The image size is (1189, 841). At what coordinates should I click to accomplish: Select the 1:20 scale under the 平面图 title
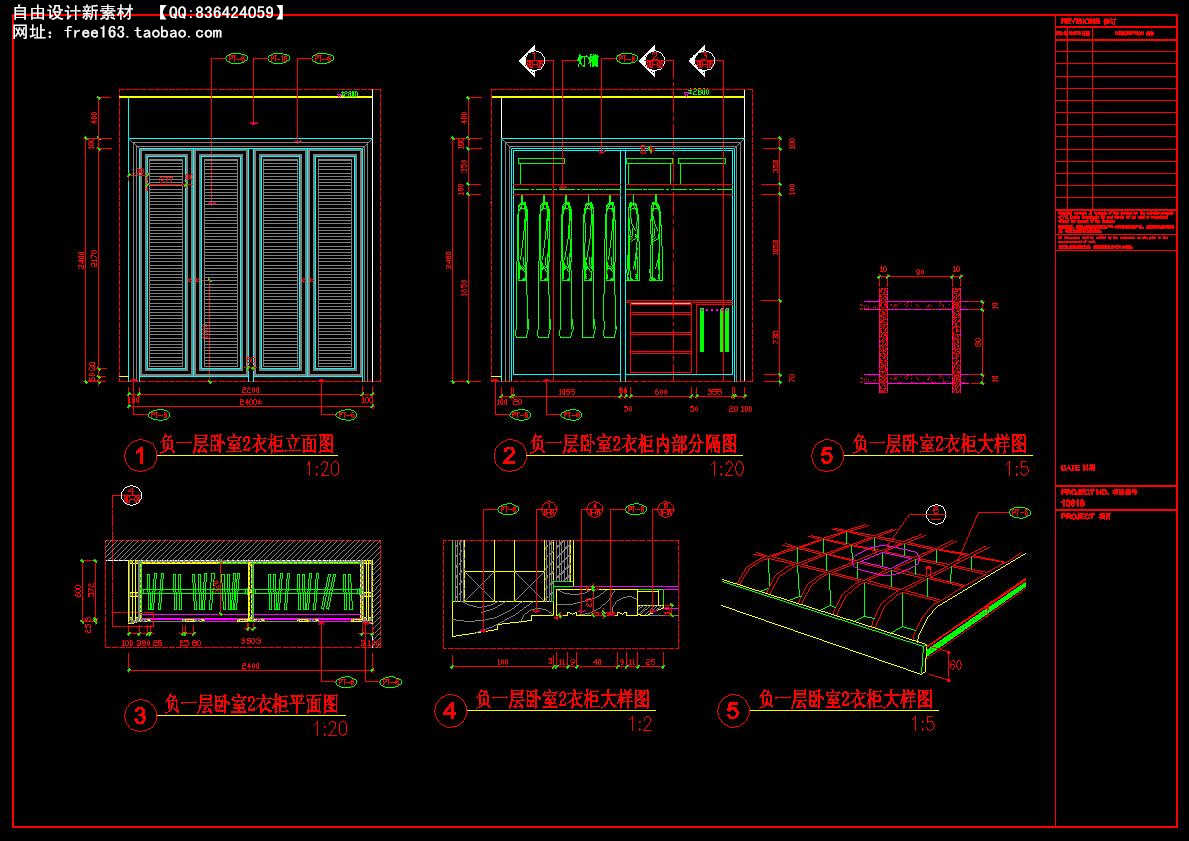(331, 729)
